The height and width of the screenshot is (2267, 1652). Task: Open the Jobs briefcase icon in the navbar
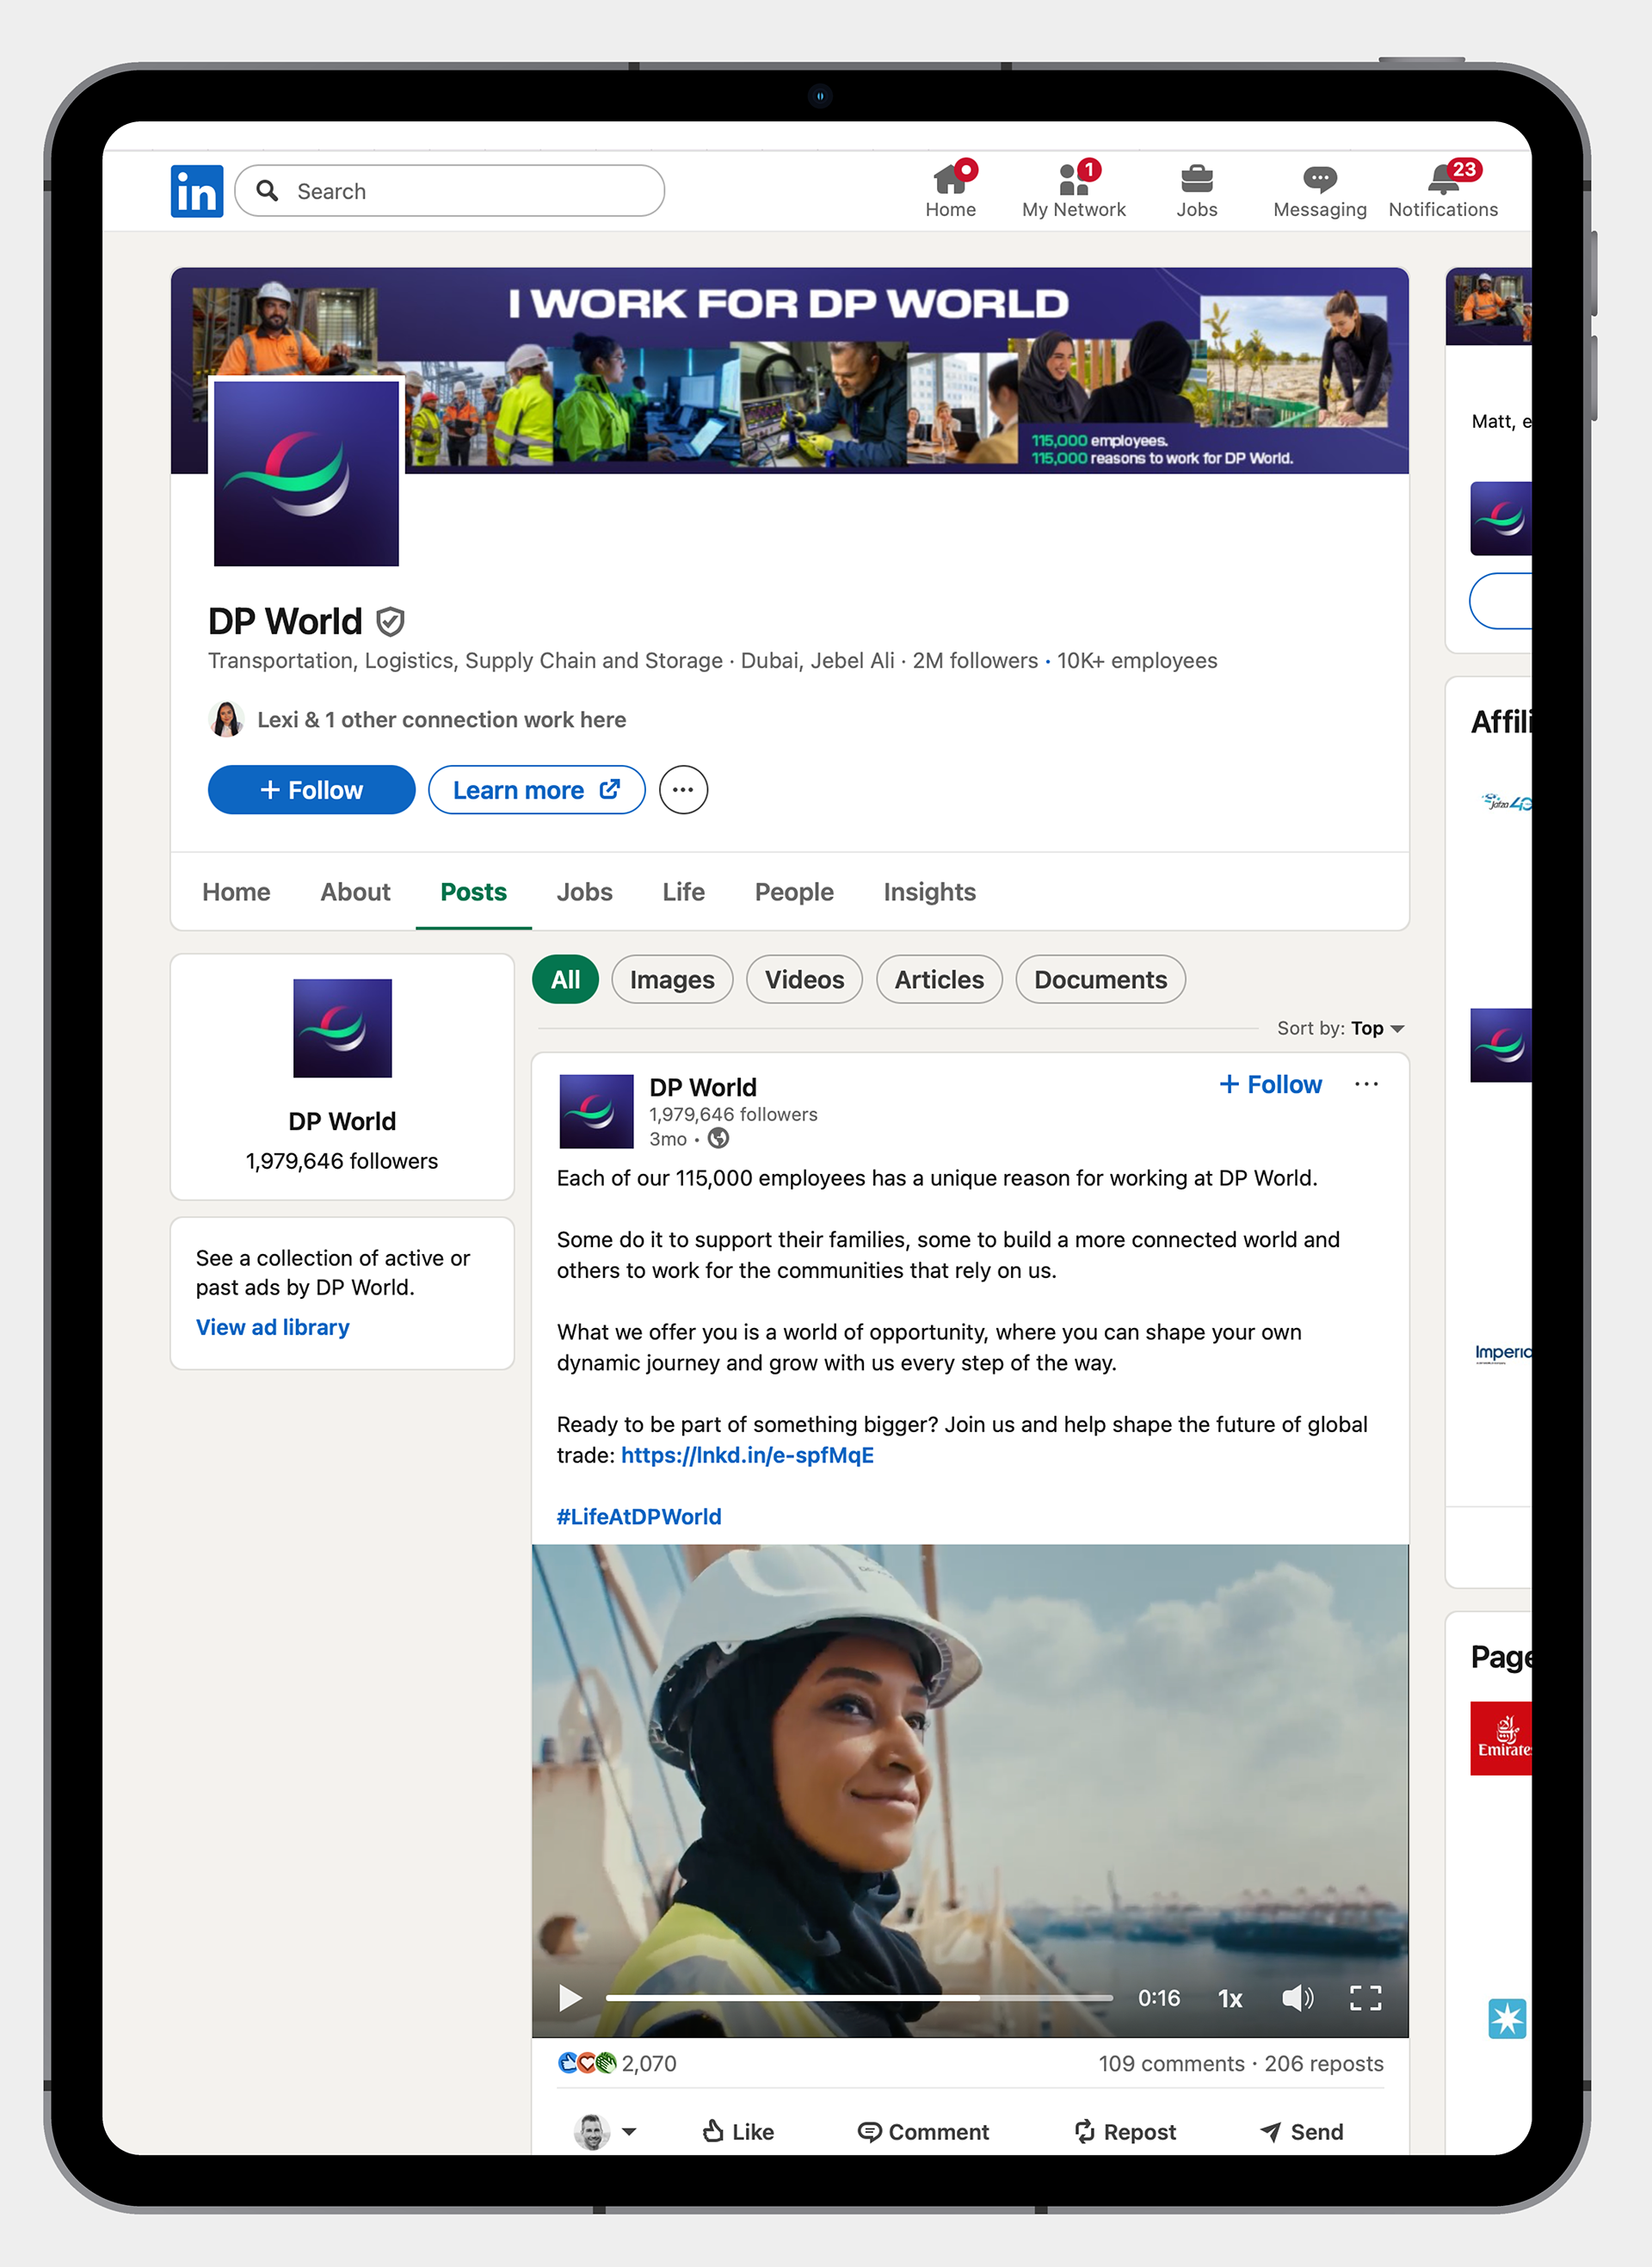[1196, 180]
